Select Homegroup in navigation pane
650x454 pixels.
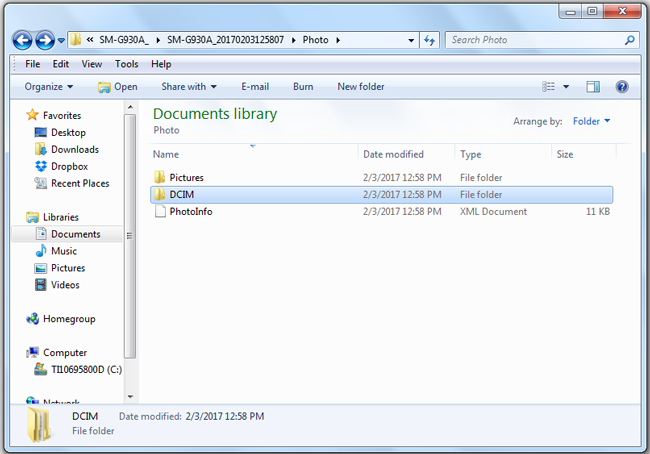61,319
